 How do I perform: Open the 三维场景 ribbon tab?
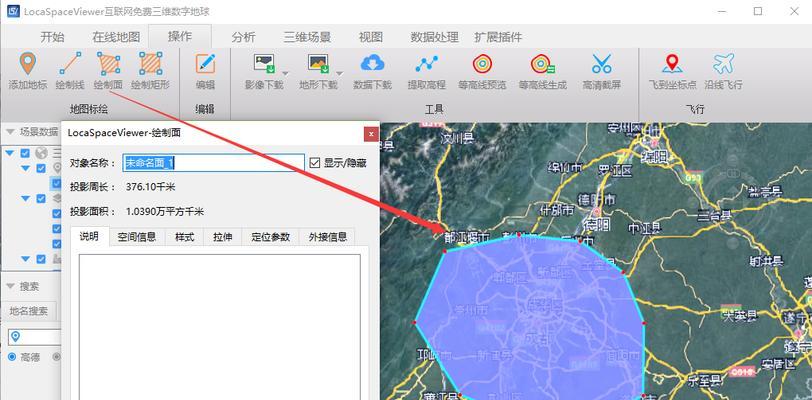307,37
